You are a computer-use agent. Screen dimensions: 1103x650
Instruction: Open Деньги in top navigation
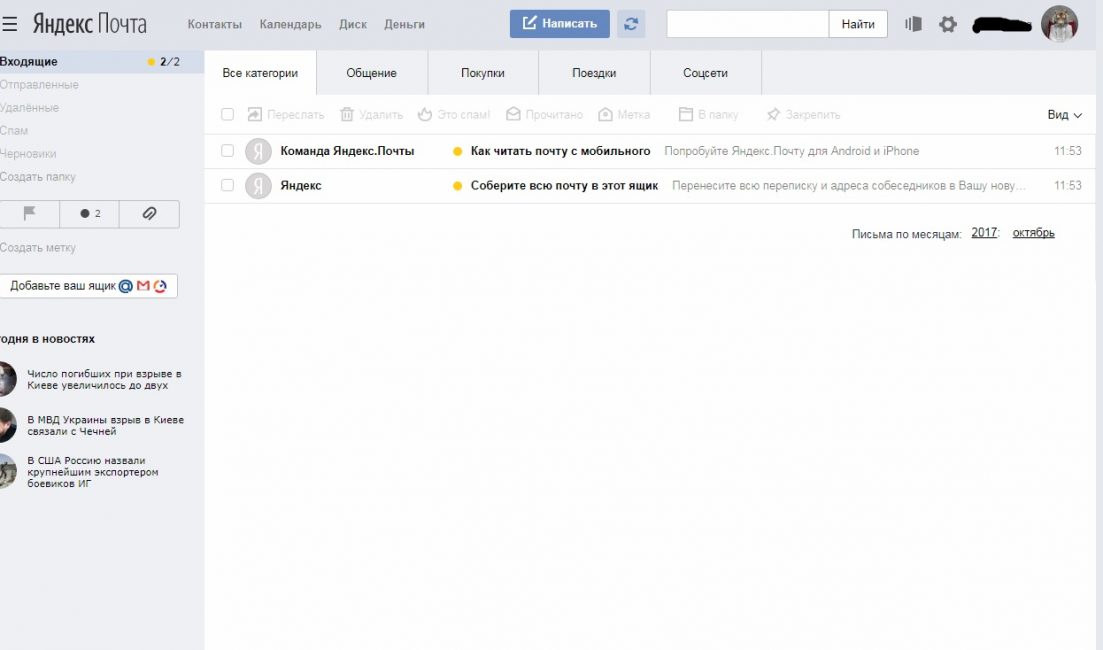[x=404, y=24]
